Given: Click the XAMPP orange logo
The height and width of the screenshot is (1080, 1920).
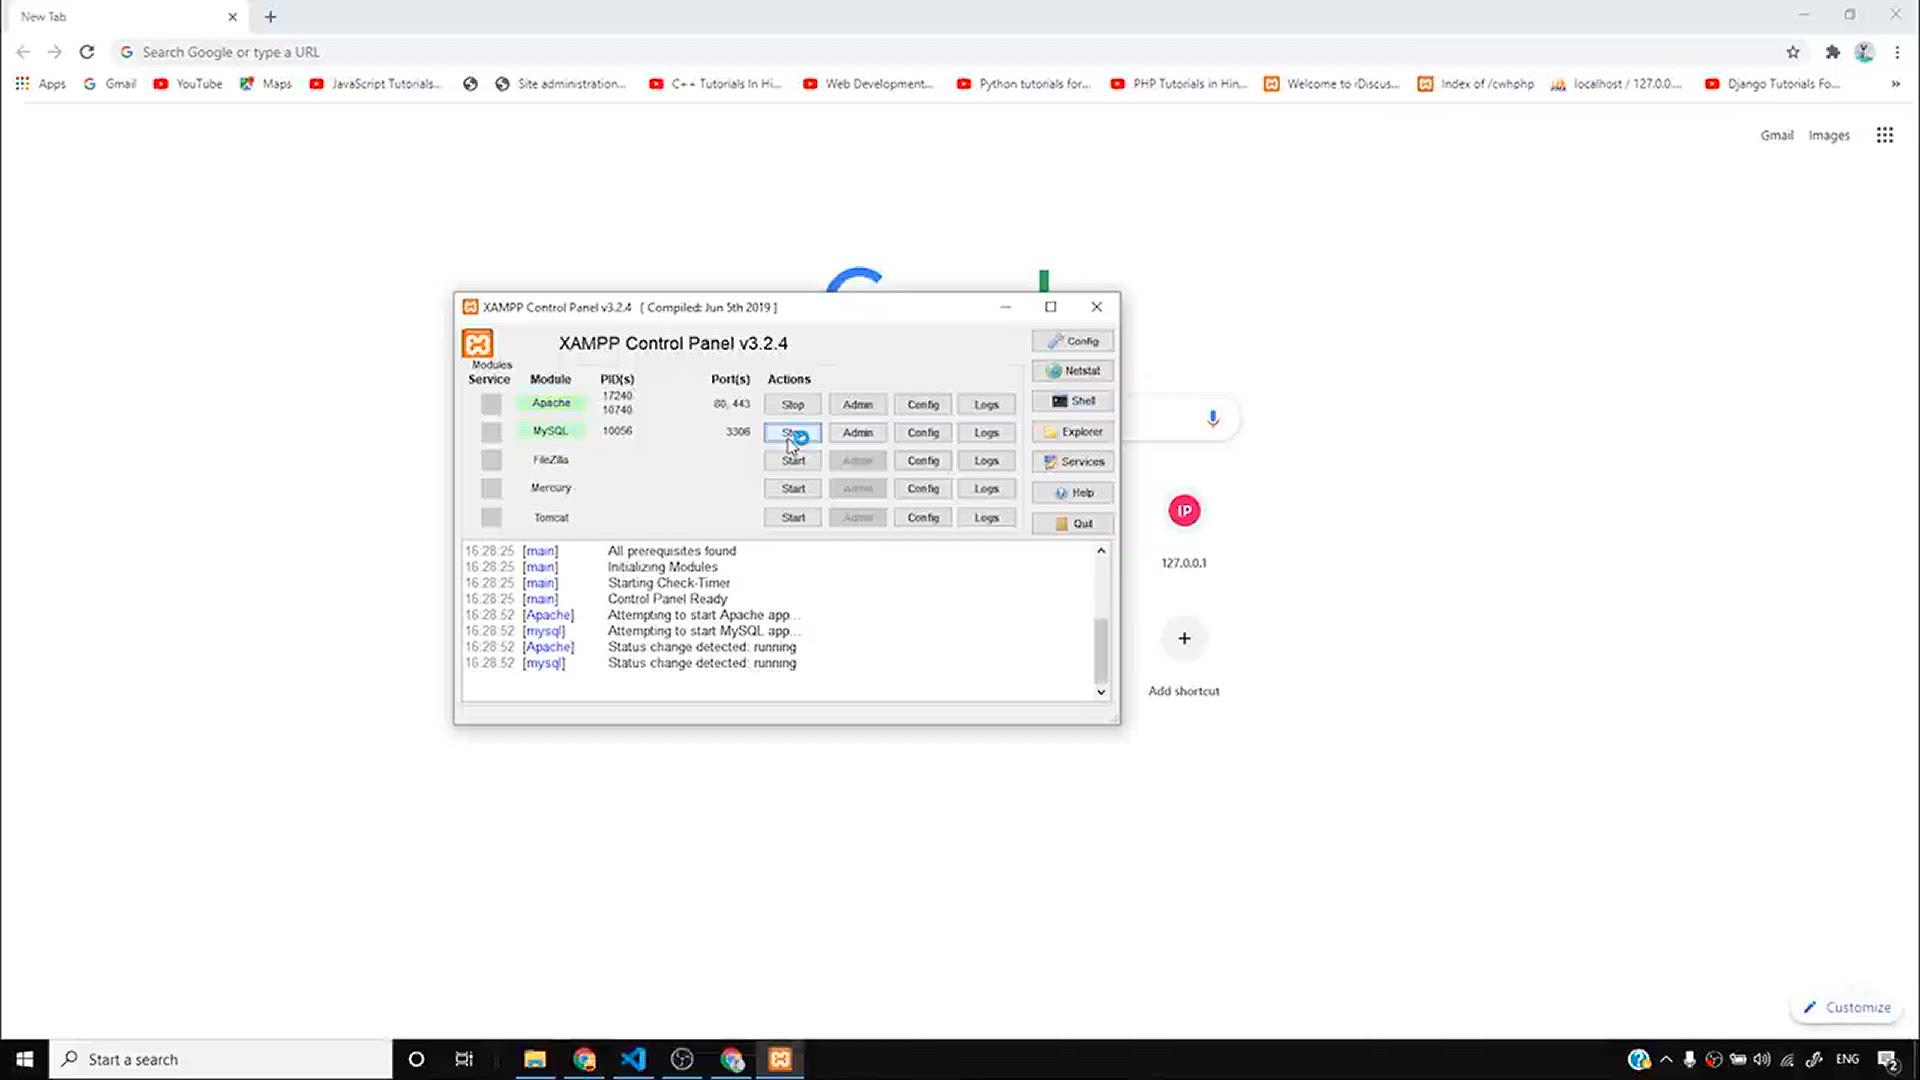Looking at the screenshot, I should [x=477, y=344].
